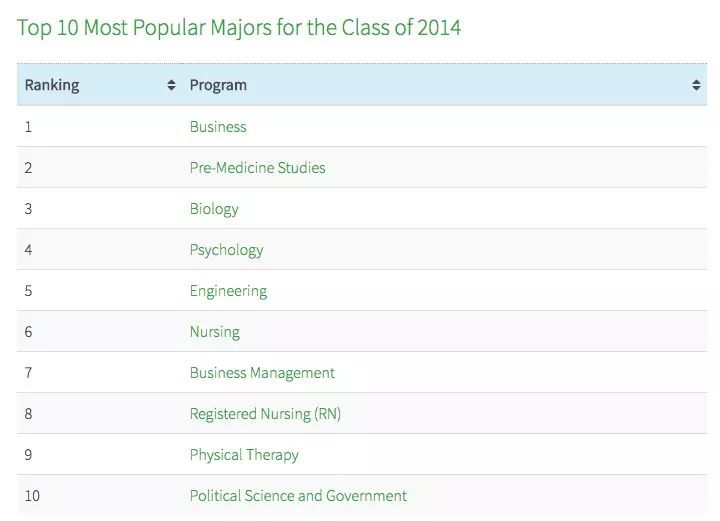Click ranking number 5 cell
Screen dimensions: 720x521
[x=28, y=291]
